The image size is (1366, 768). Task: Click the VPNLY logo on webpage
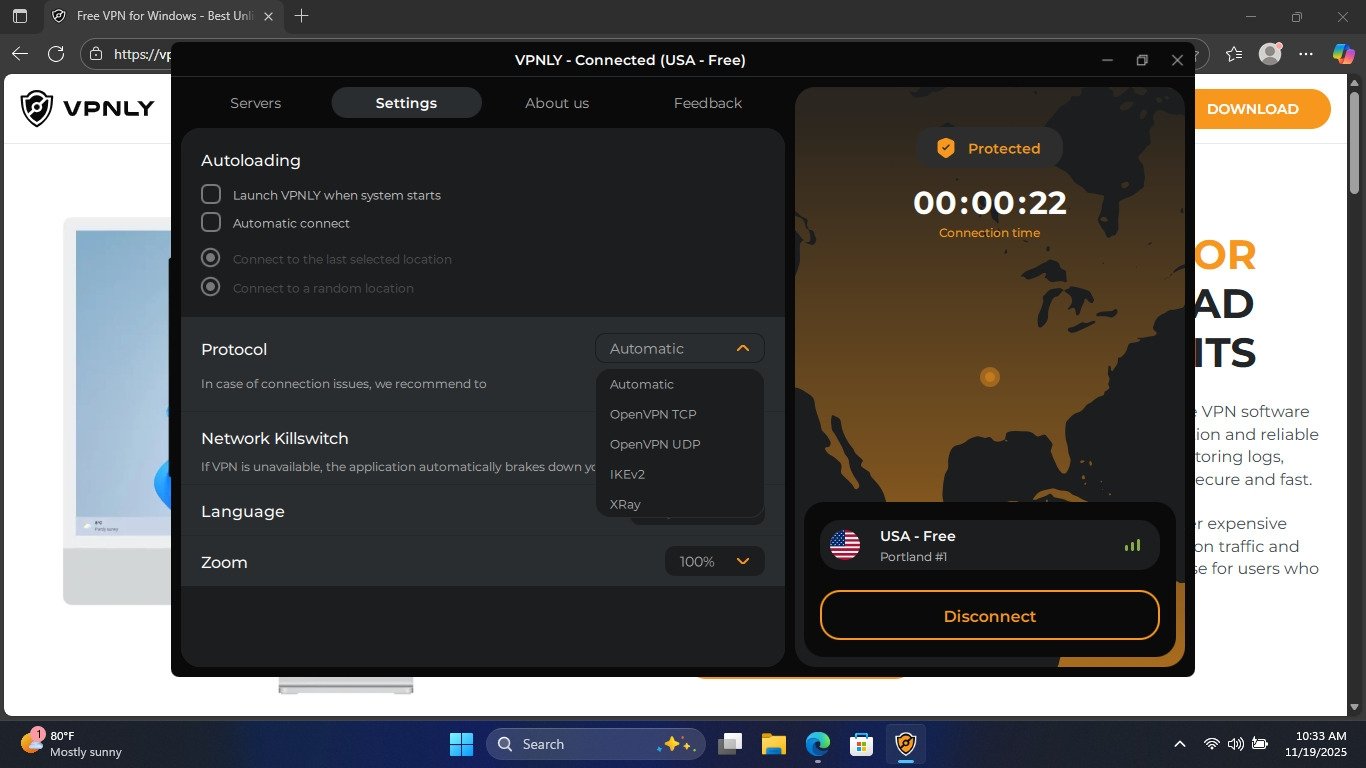point(88,108)
